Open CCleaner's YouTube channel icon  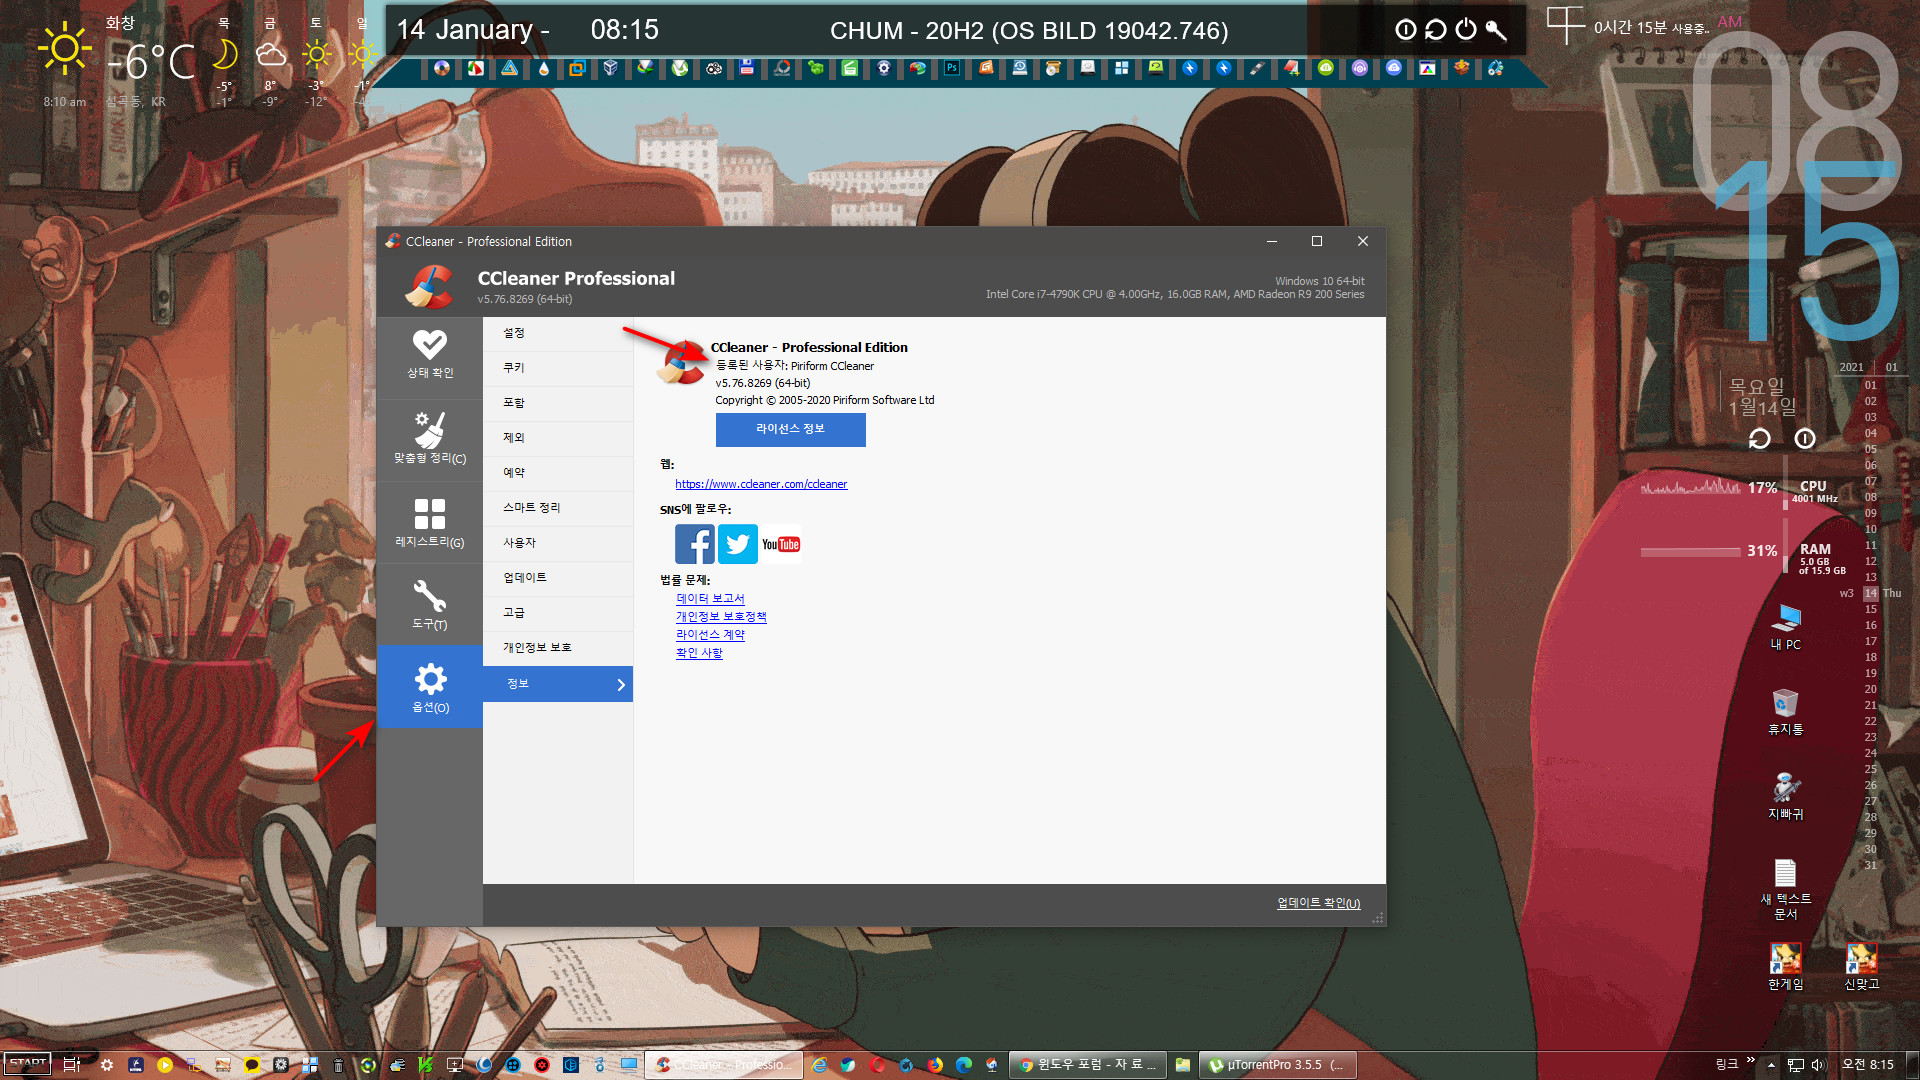coord(781,544)
